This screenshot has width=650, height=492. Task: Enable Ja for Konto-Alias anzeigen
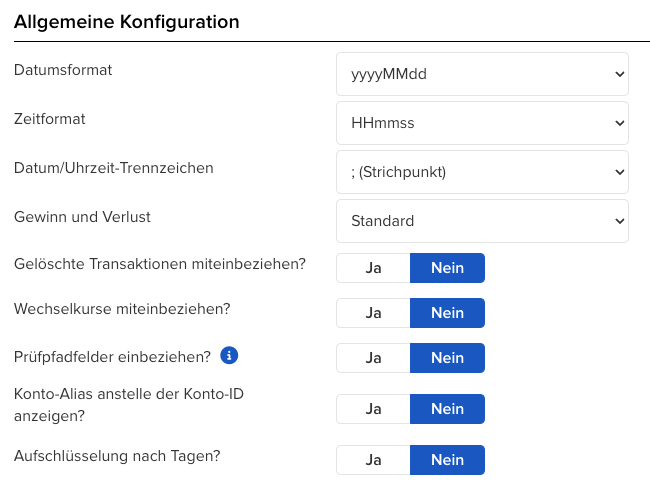click(373, 409)
